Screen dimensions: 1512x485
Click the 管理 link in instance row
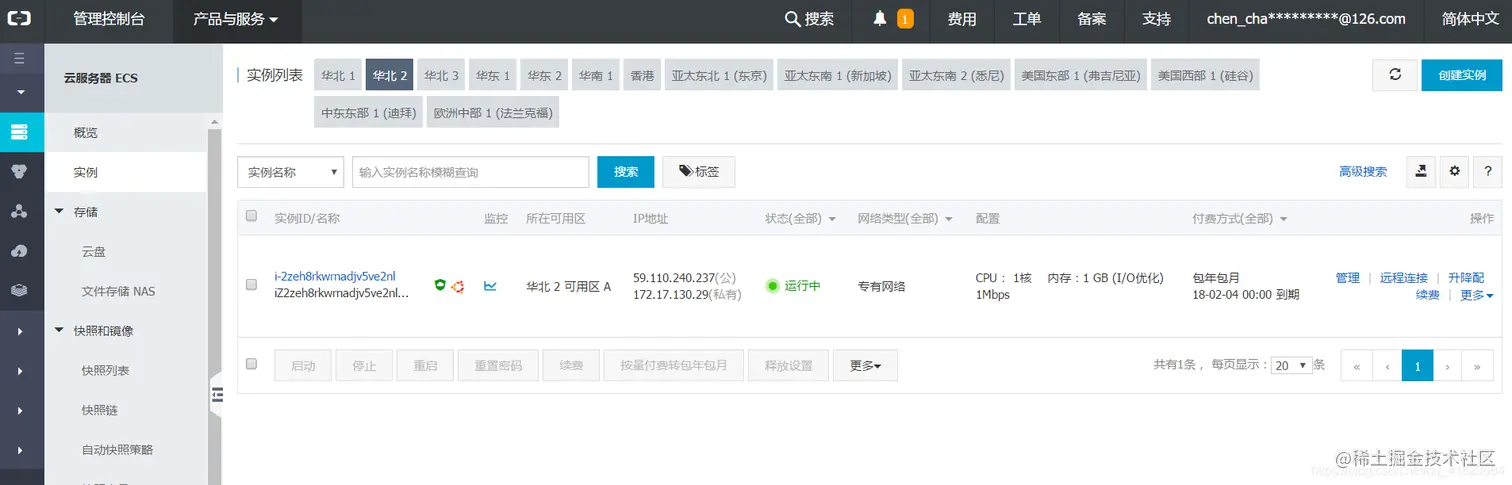coord(1347,278)
